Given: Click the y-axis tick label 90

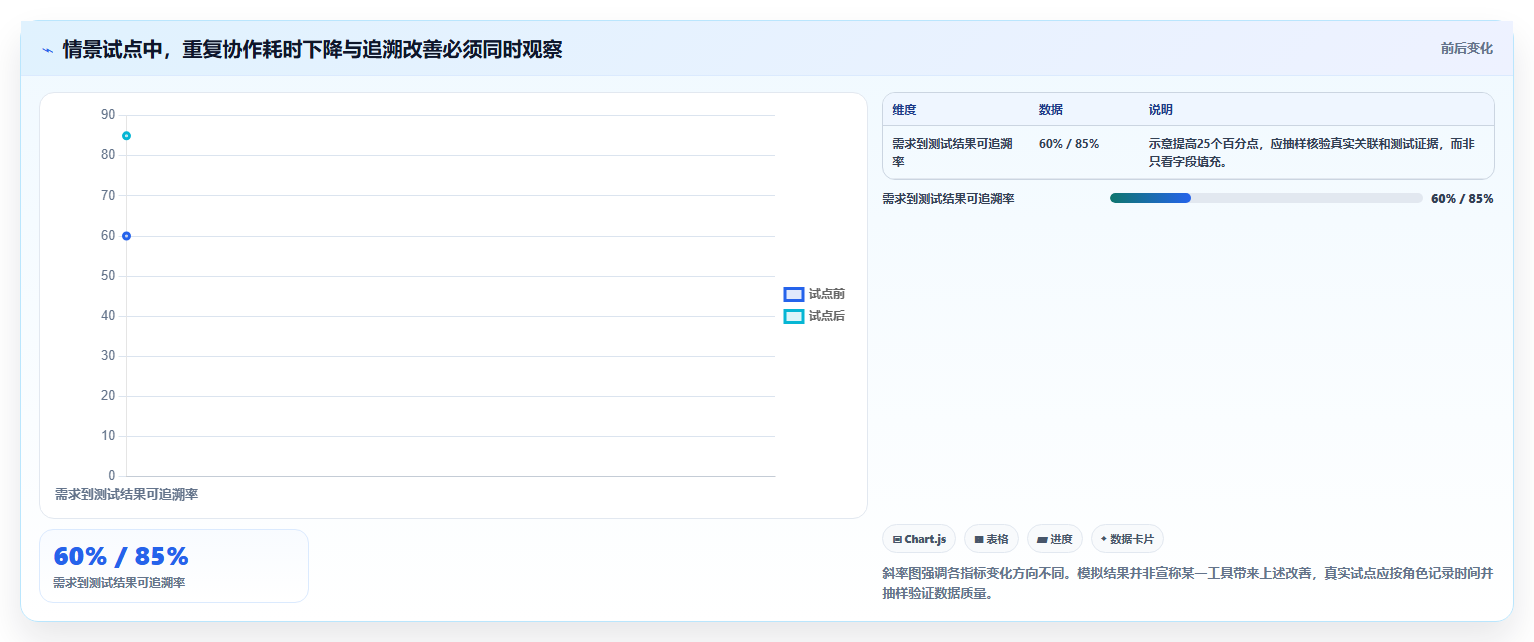Looking at the screenshot, I should [x=108, y=115].
